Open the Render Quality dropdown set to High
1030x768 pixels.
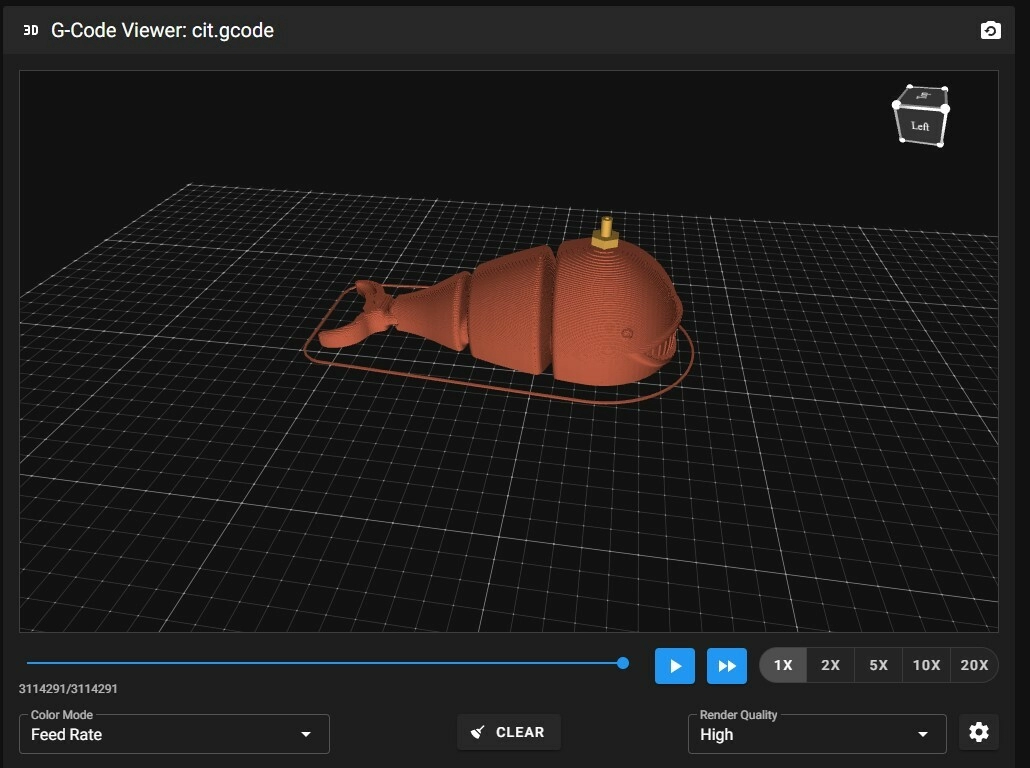tap(816, 734)
